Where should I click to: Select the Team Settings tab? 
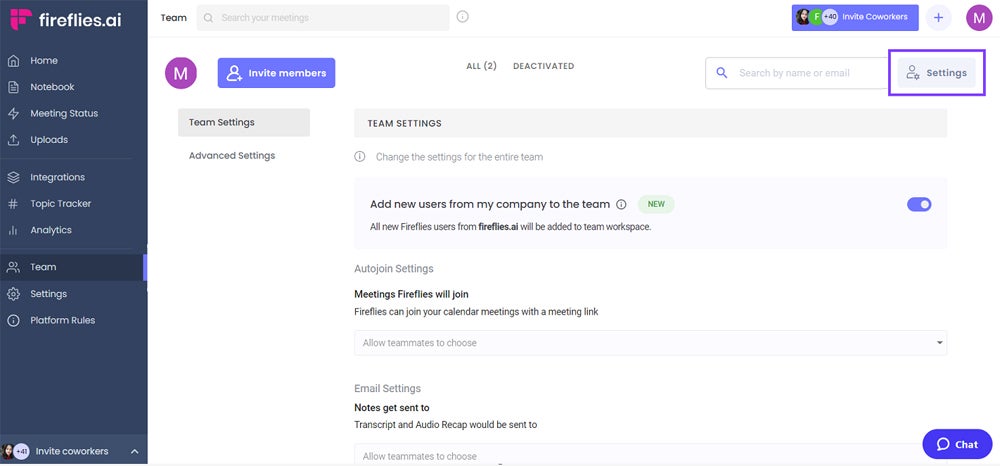[x=244, y=122]
